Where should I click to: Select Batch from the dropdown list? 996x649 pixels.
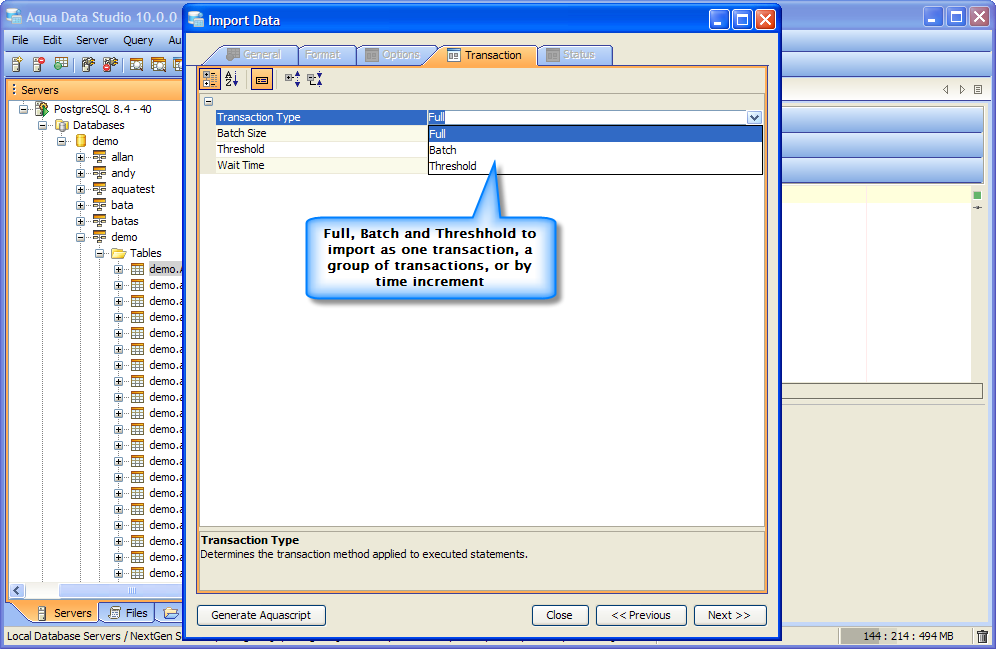pyautogui.click(x=595, y=150)
